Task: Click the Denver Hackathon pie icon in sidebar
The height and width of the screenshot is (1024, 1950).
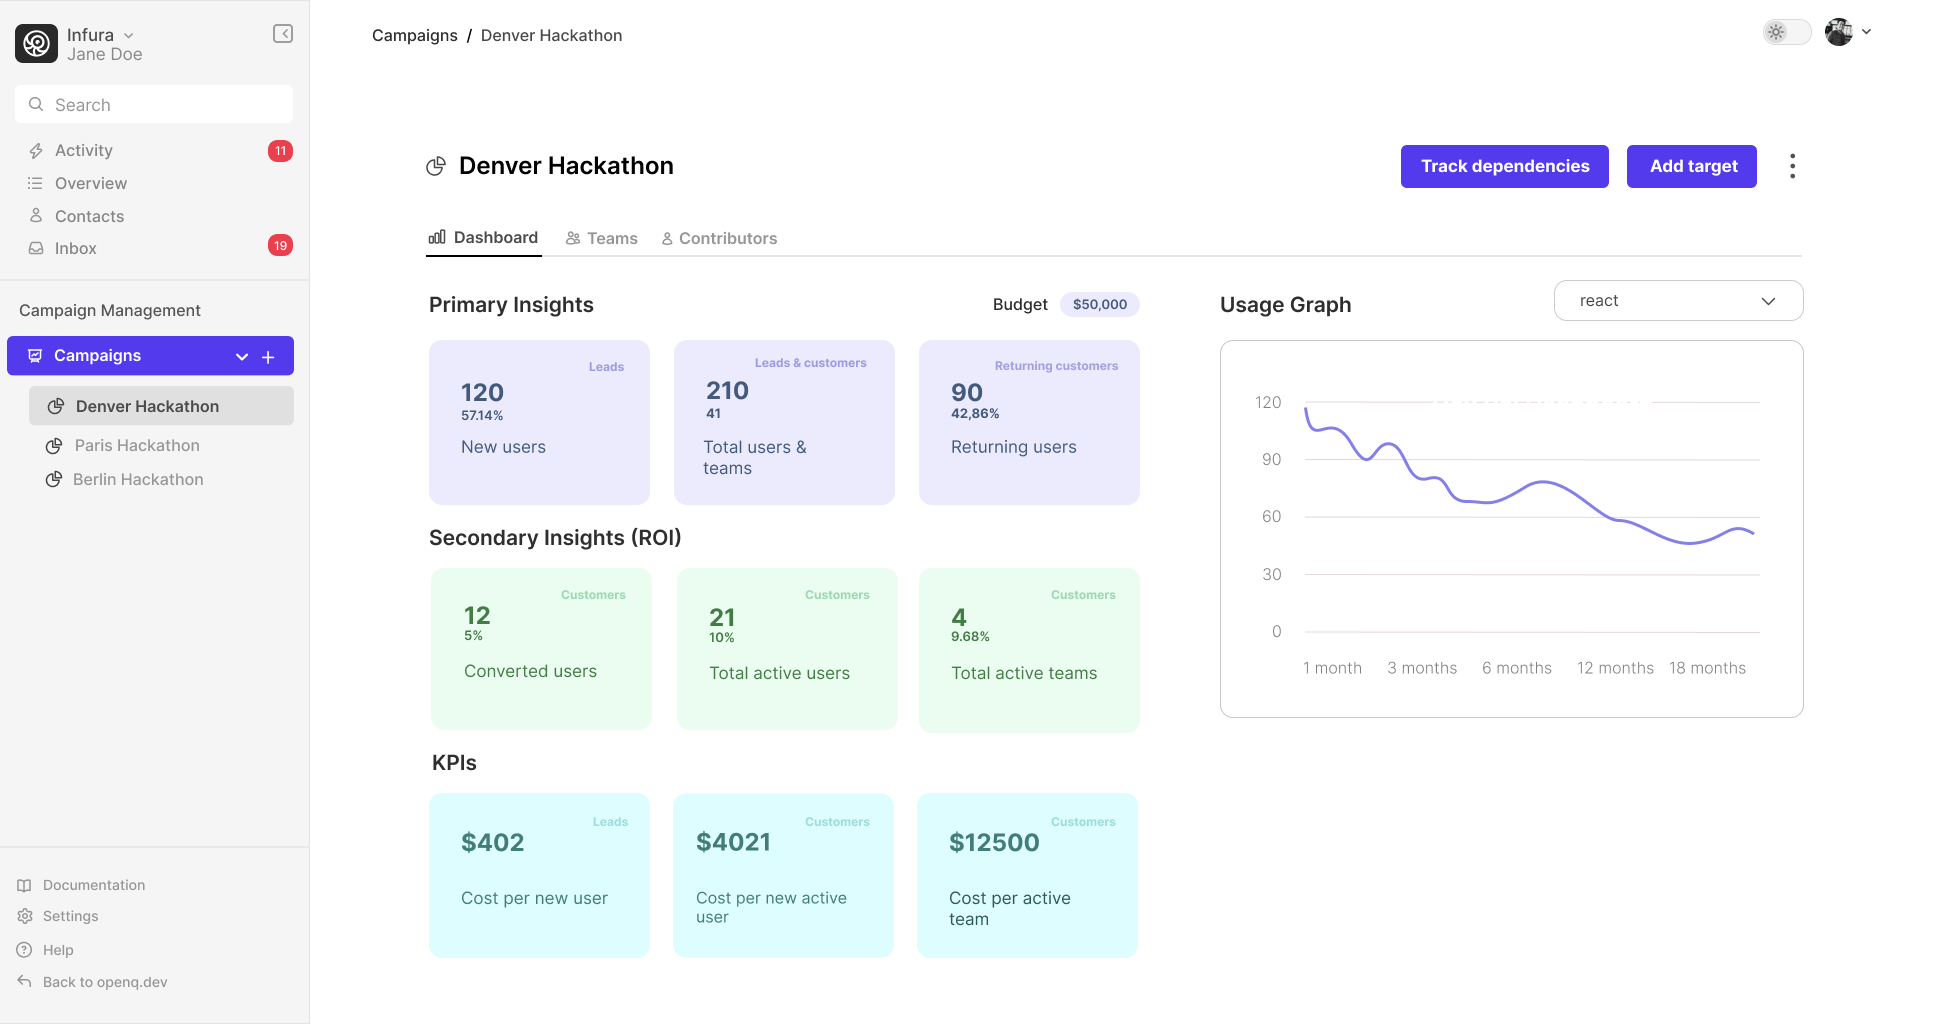Action: (56, 406)
